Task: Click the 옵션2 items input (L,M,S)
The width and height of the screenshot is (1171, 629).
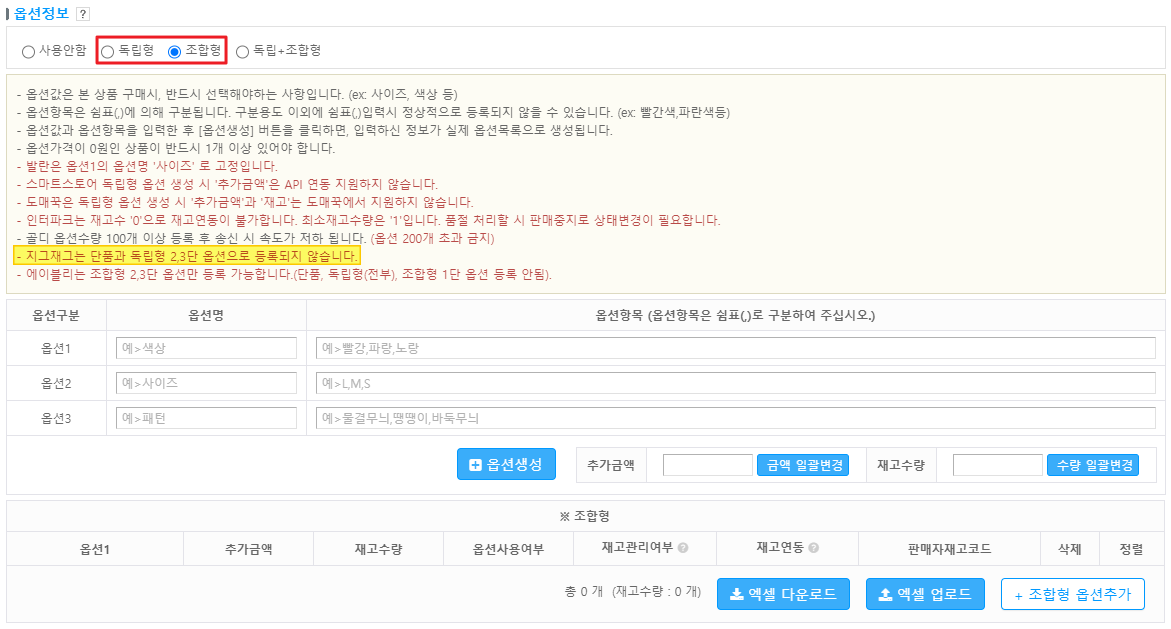Action: [735, 383]
